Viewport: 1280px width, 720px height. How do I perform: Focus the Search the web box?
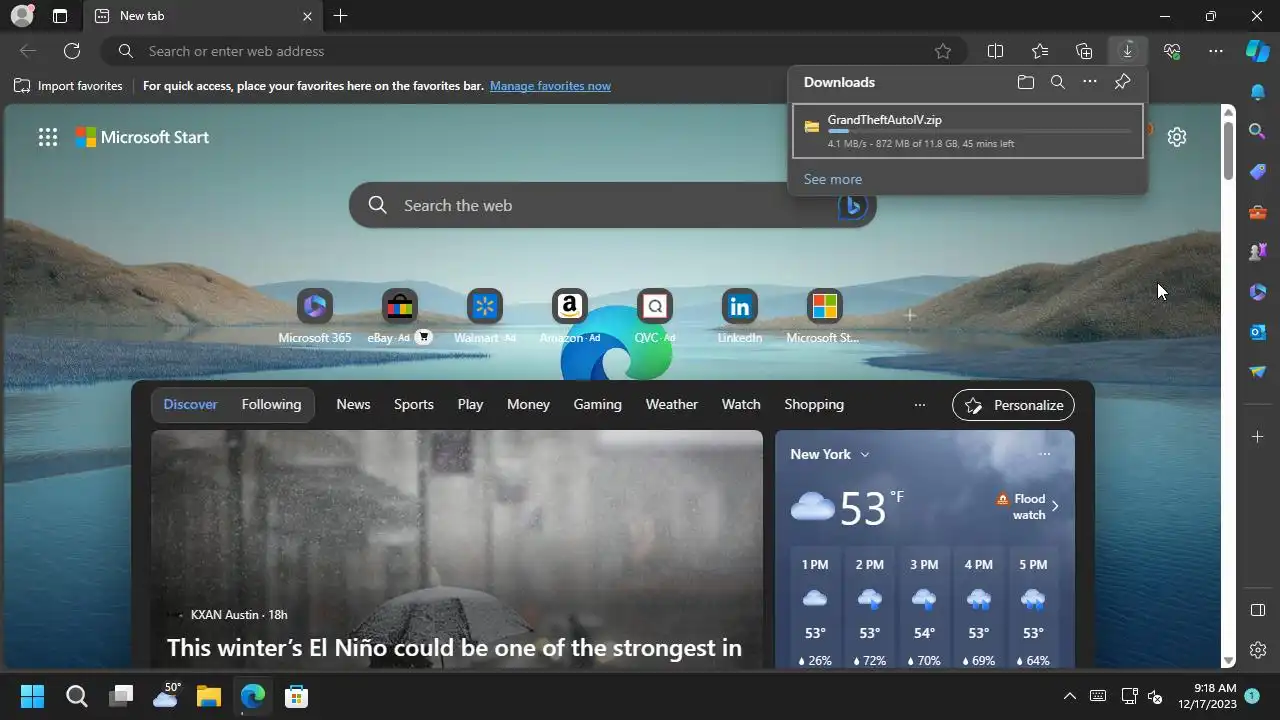coord(612,205)
